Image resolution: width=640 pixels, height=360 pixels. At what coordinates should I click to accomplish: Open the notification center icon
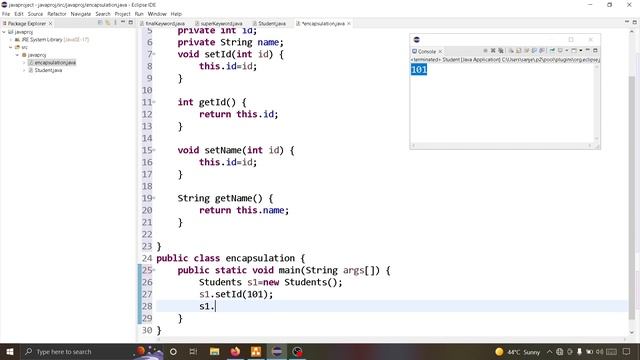pos(627,351)
